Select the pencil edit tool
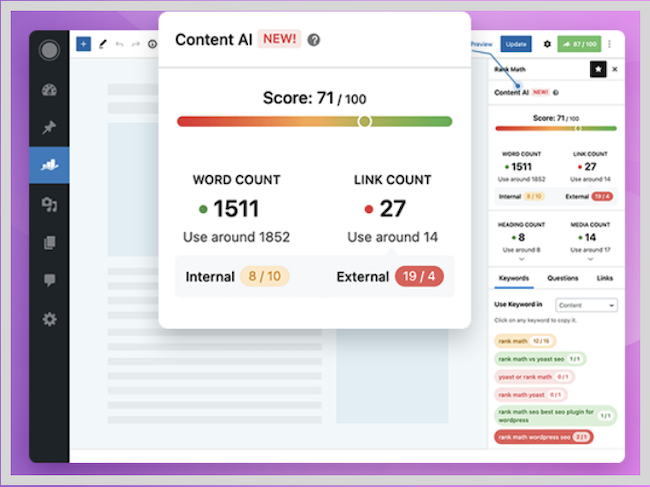 click(x=103, y=44)
